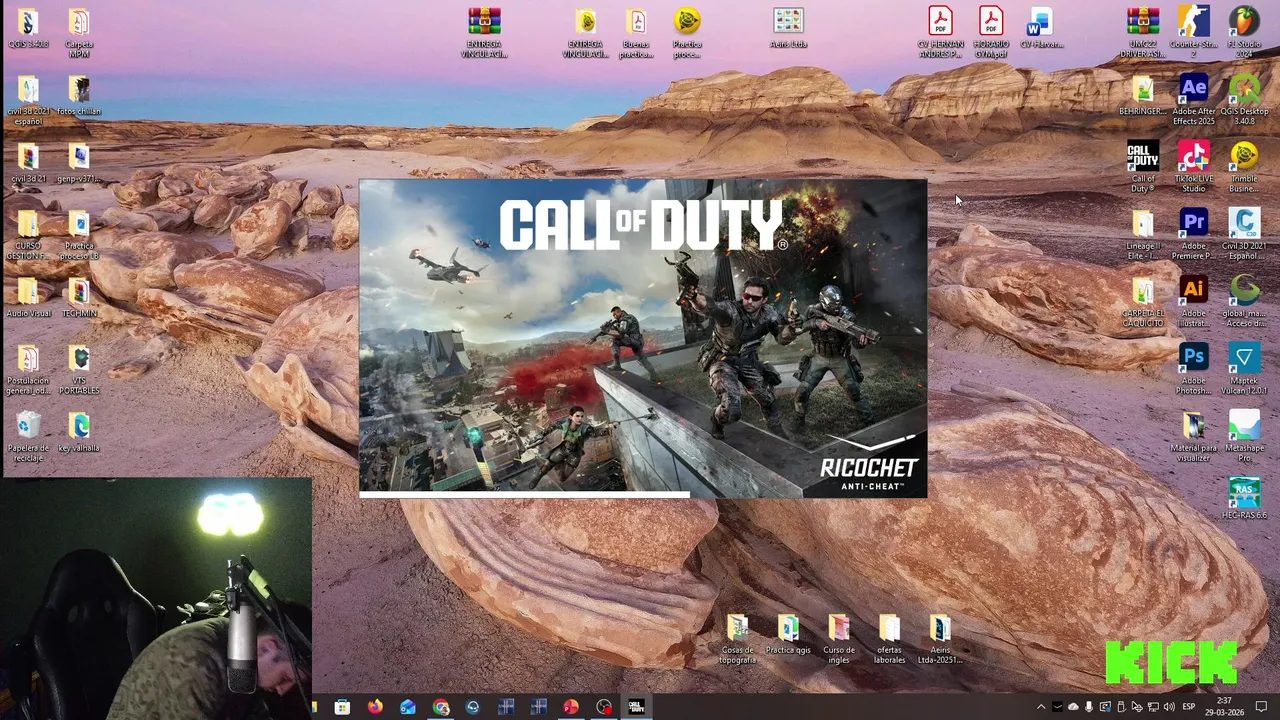
Task: Open the Practica proceso LB folder
Action: tap(79, 235)
